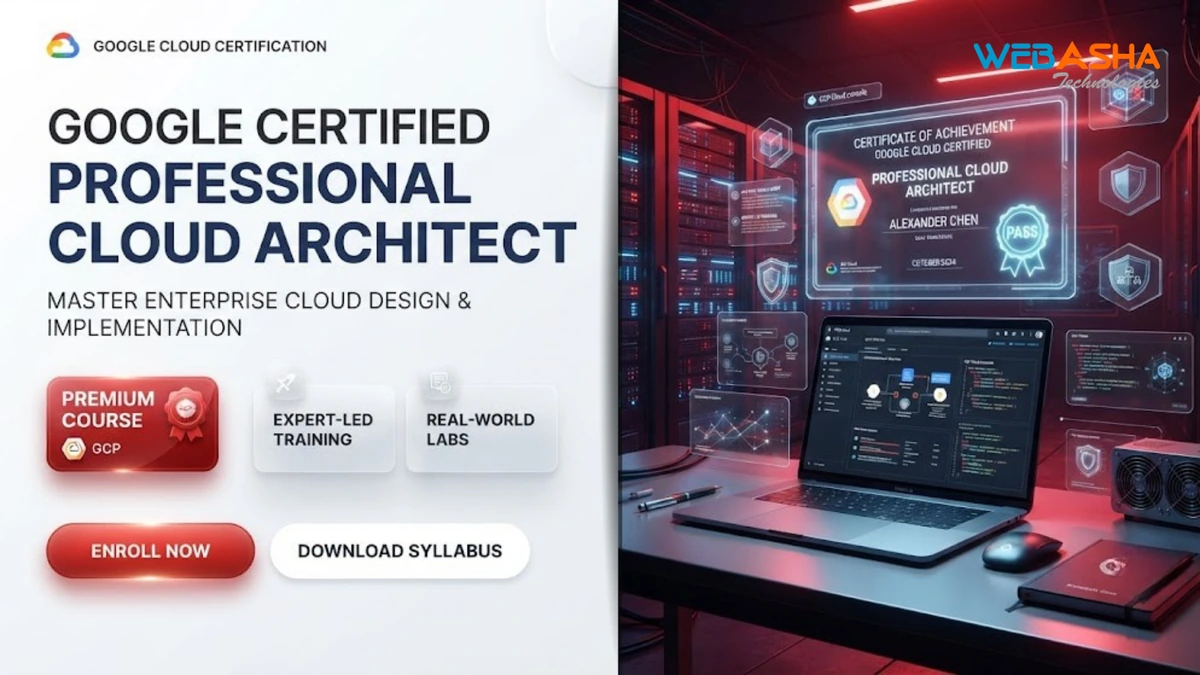Click the MASTER ENTERPRISE CLOUD DESIGN subtitle
The width and height of the screenshot is (1200, 675).
[259, 313]
